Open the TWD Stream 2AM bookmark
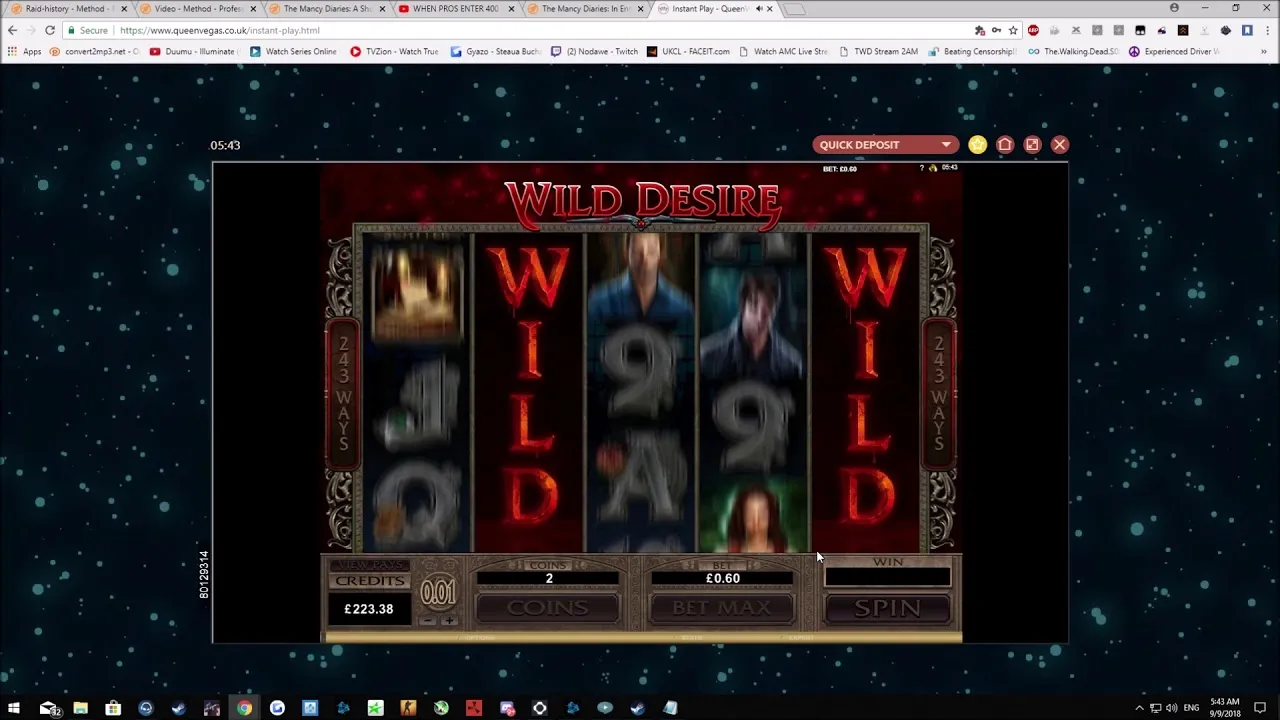Image resolution: width=1280 pixels, height=720 pixels. 878,51
